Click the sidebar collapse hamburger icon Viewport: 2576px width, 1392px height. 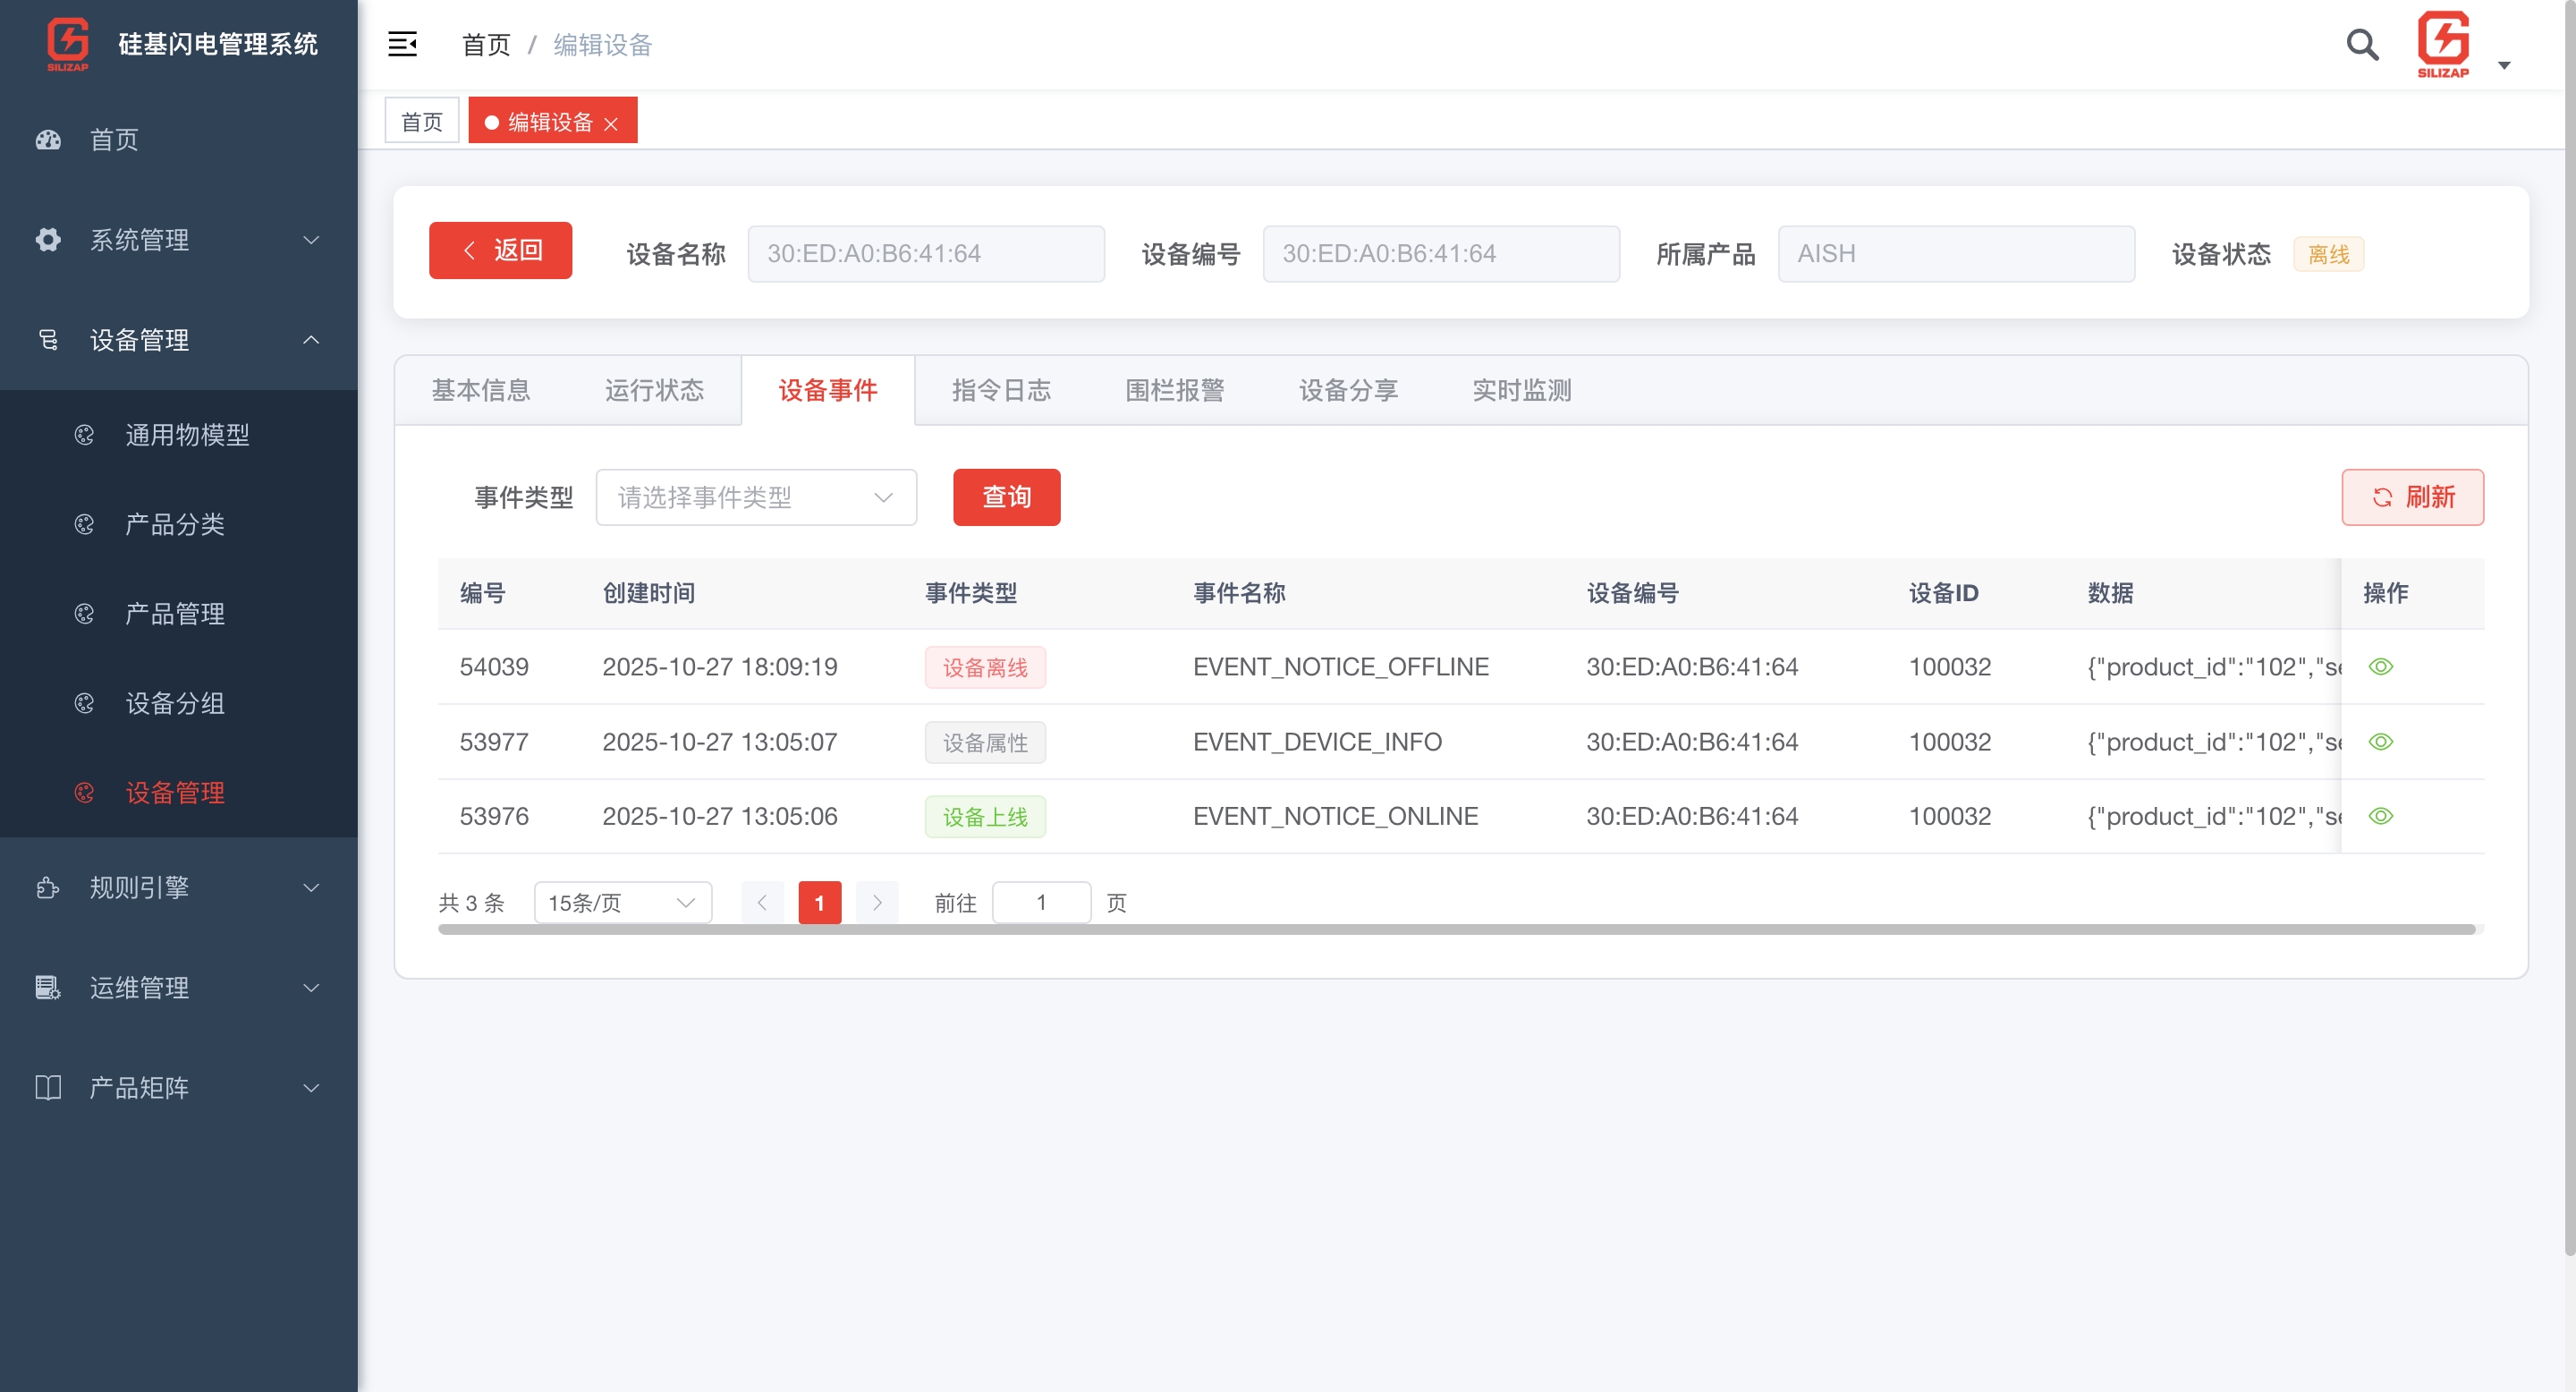tap(402, 44)
